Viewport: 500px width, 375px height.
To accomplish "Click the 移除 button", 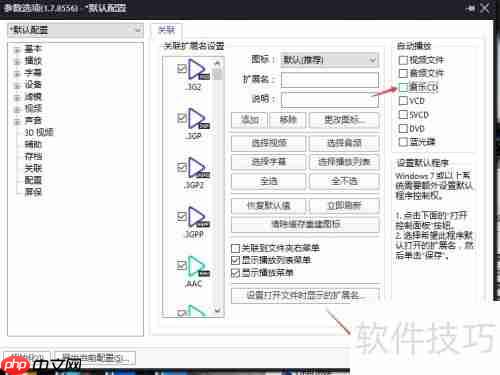I will click(x=288, y=120).
